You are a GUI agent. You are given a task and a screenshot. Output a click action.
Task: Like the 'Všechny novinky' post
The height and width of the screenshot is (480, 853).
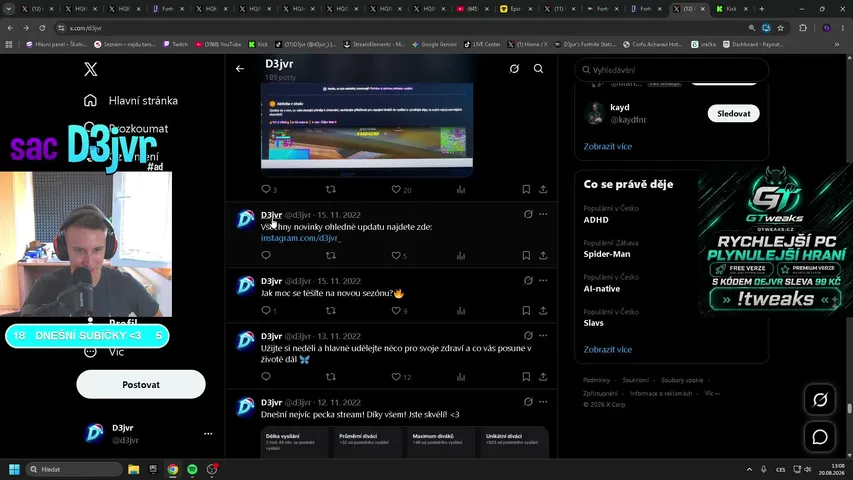tap(396, 255)
